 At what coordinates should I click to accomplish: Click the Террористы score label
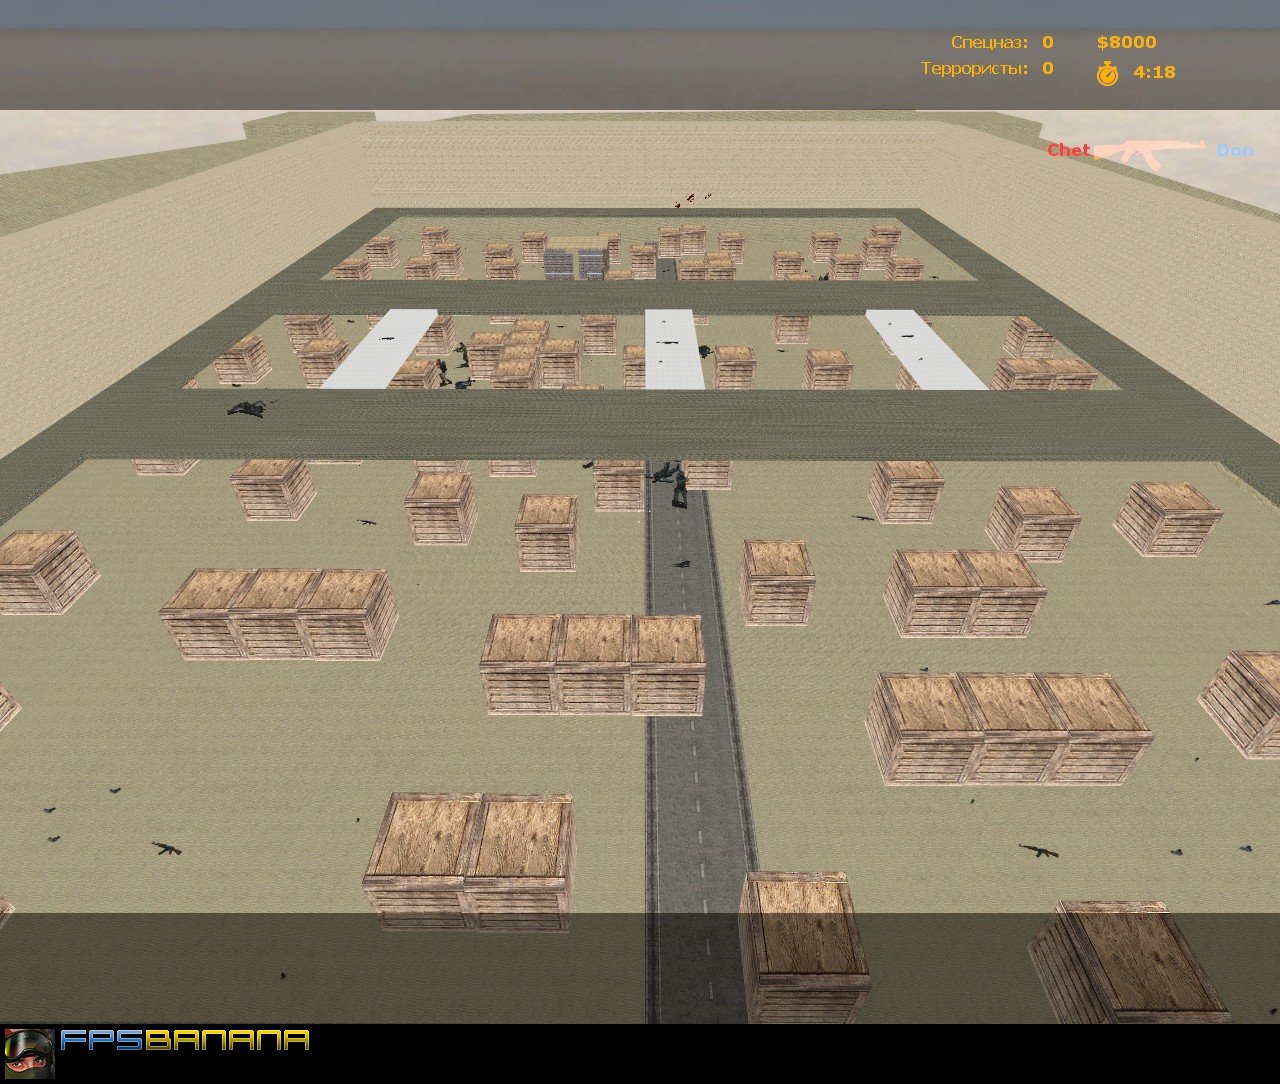click(x=973, y=69)
